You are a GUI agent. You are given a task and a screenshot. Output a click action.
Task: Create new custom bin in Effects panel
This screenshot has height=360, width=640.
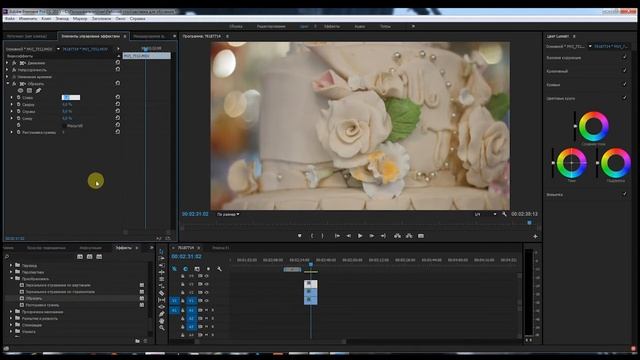[137, 341]
